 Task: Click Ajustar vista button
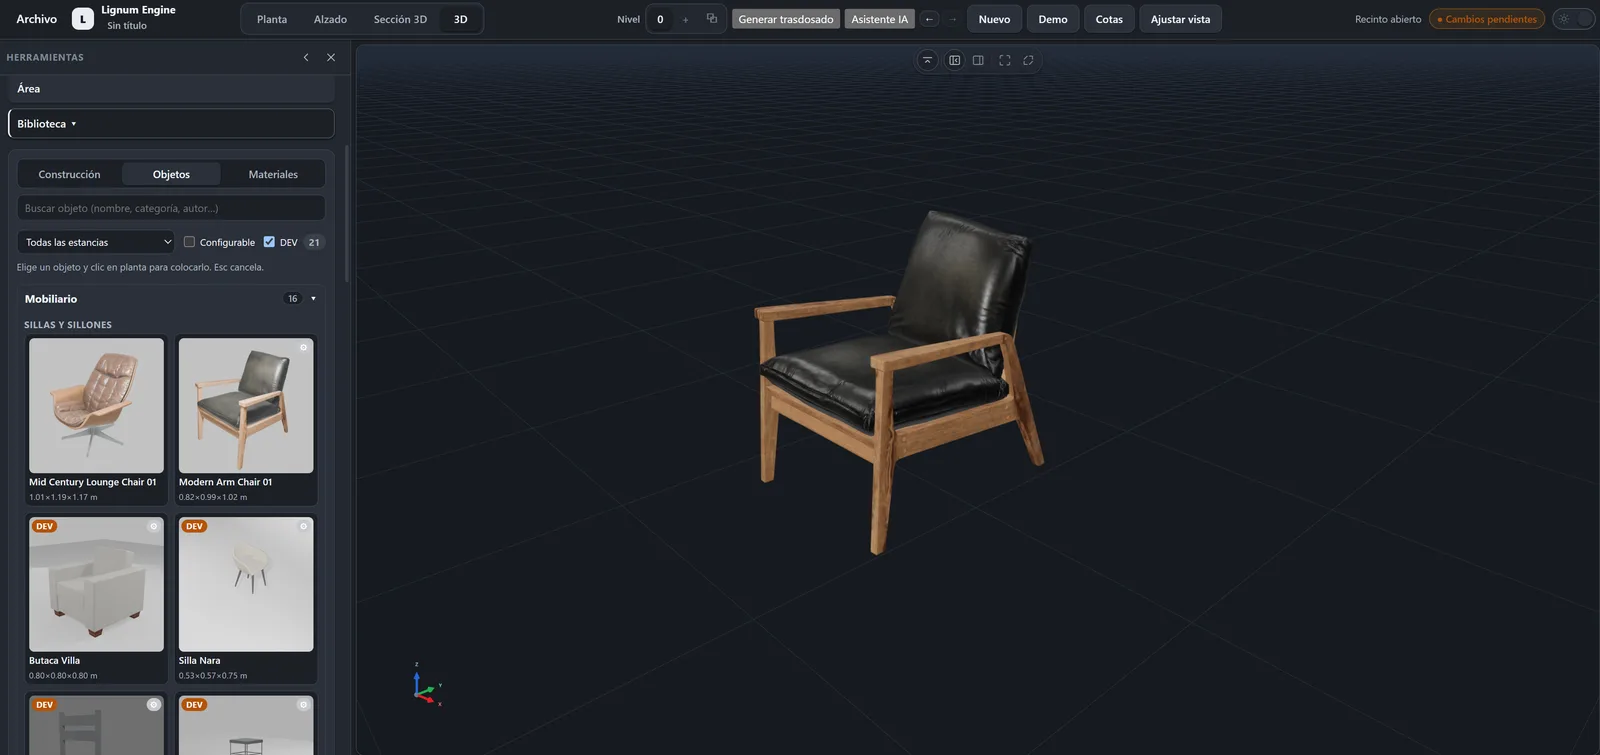click(1180, 19)
